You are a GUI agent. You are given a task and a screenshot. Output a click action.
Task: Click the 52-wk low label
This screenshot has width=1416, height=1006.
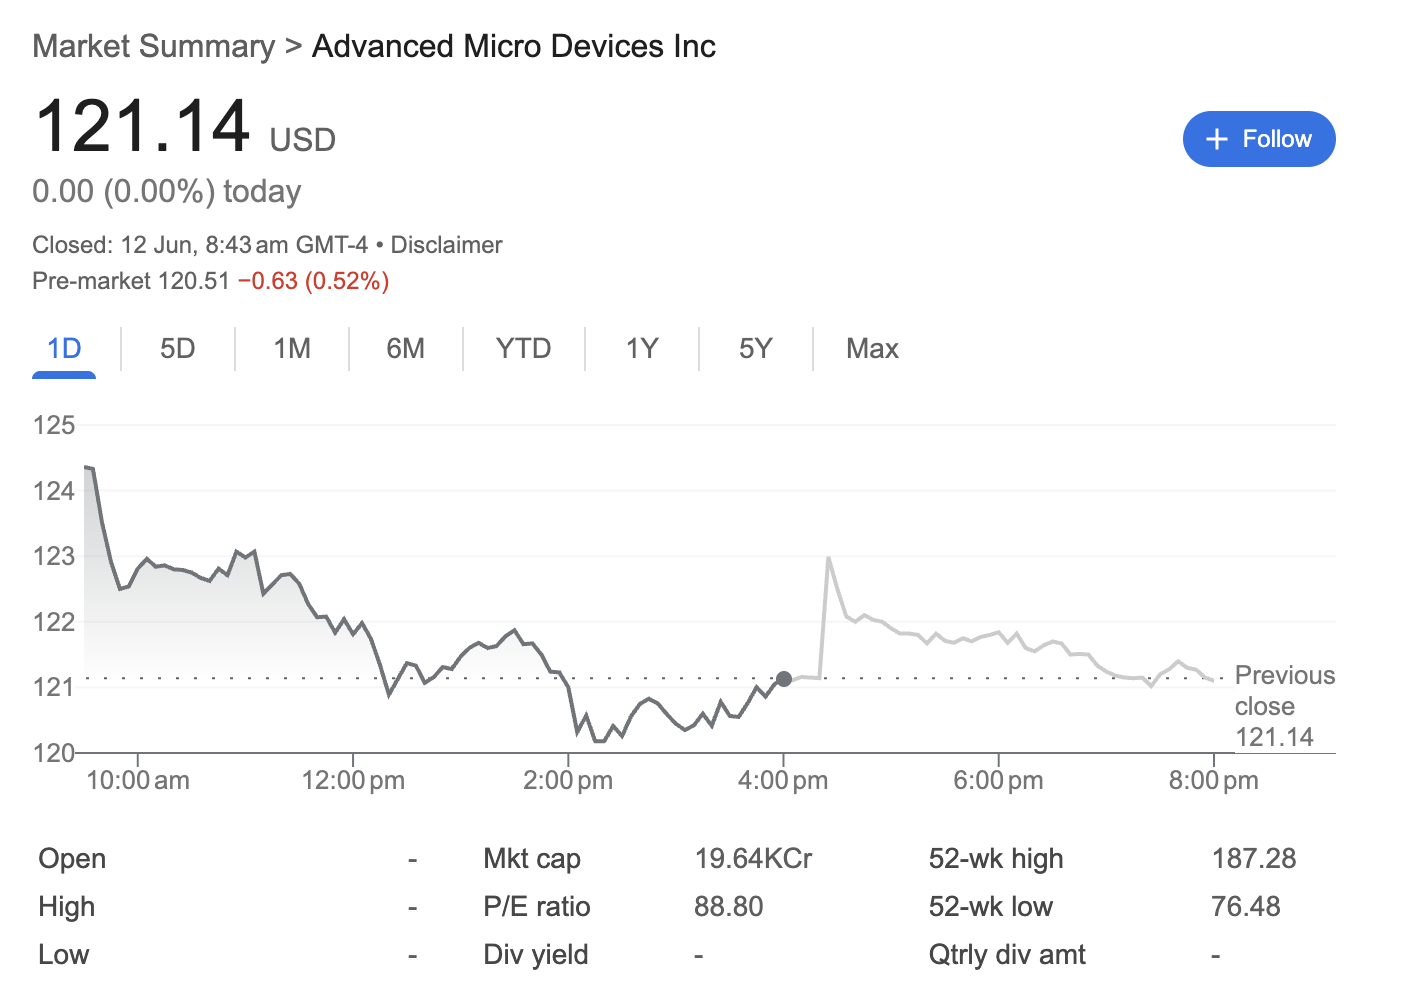point(991,907)
